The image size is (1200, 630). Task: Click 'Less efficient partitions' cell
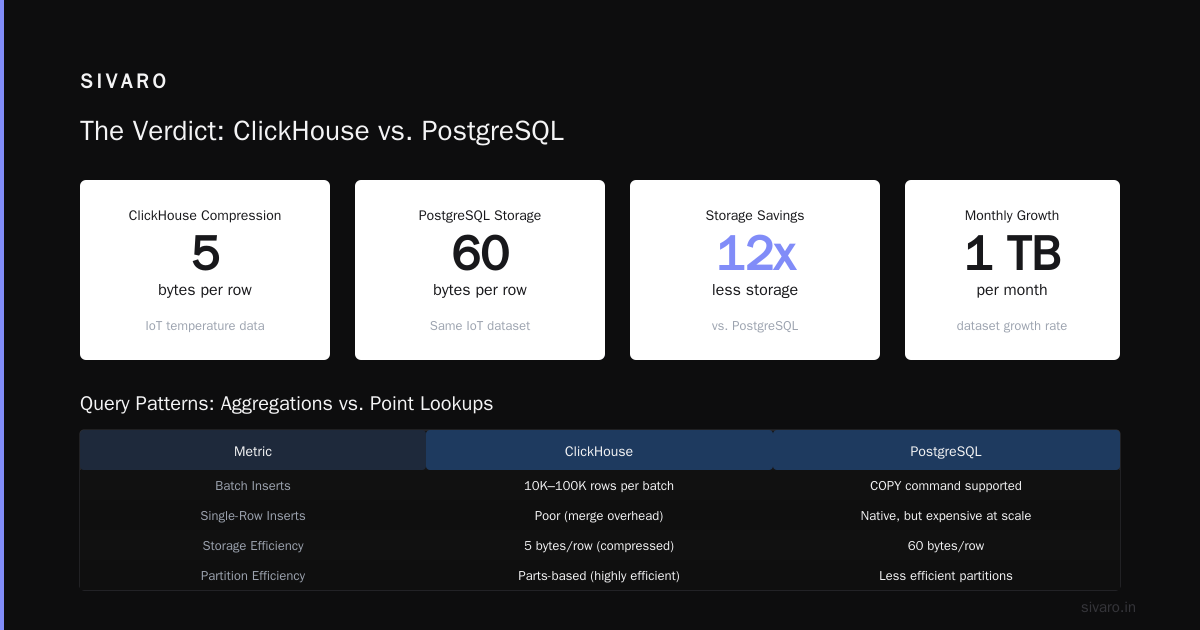tap(946, 576)
